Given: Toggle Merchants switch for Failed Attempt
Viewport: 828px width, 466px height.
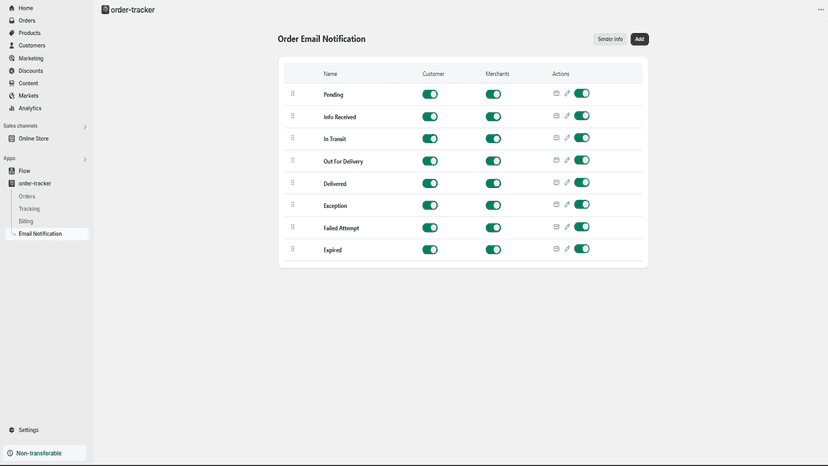Looking at the screenshot, I should click(x=493, y=228).
